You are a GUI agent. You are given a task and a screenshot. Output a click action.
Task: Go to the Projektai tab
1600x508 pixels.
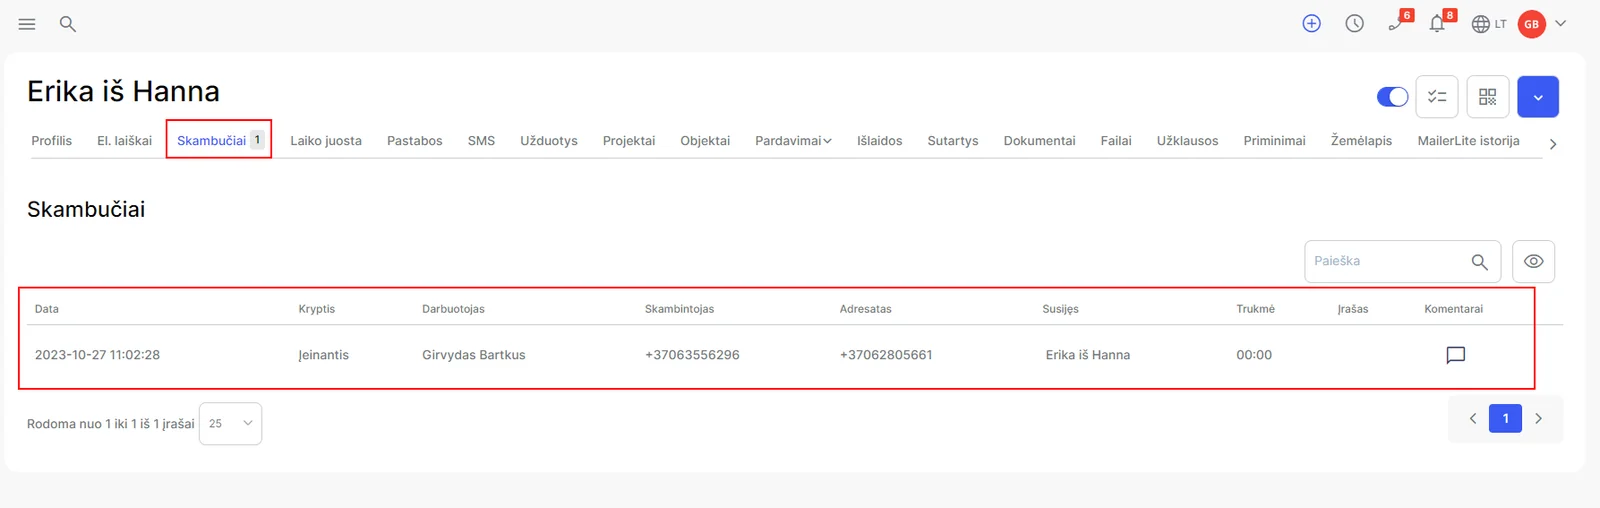pyautogui.click(x=629, y=141)
